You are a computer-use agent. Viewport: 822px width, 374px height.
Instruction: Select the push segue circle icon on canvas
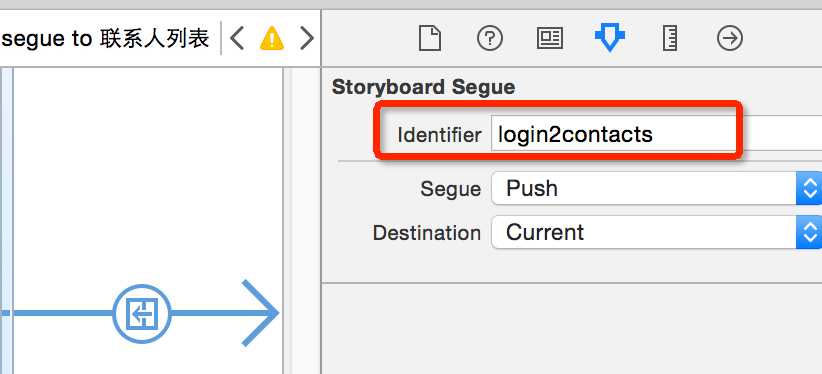(x=142, y=314)
